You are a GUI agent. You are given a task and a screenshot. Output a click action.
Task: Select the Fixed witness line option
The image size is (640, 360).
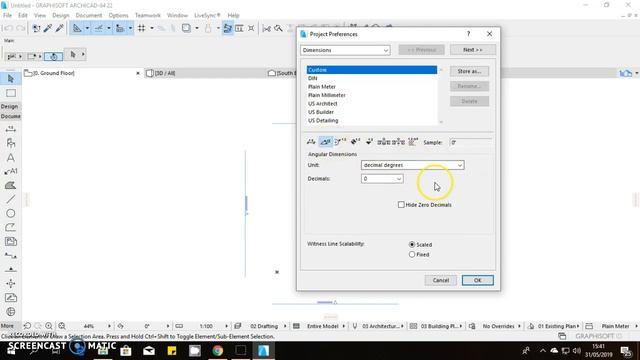click(412, 254)
